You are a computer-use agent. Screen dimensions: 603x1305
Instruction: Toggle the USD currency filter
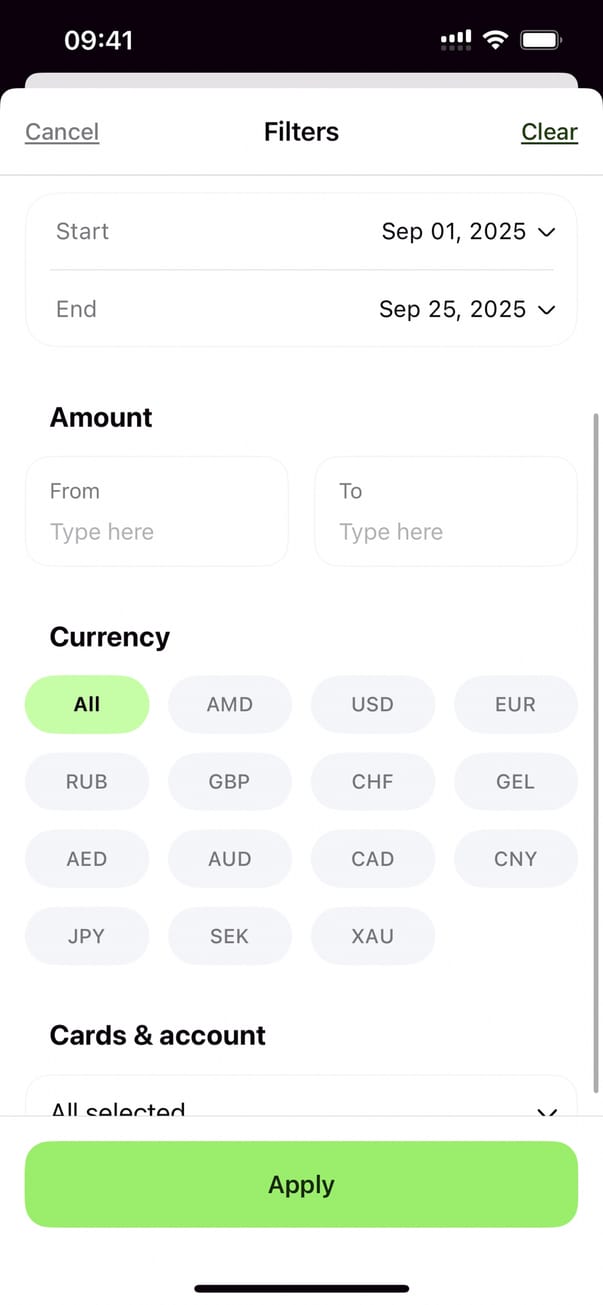click(x=373, y=704)
